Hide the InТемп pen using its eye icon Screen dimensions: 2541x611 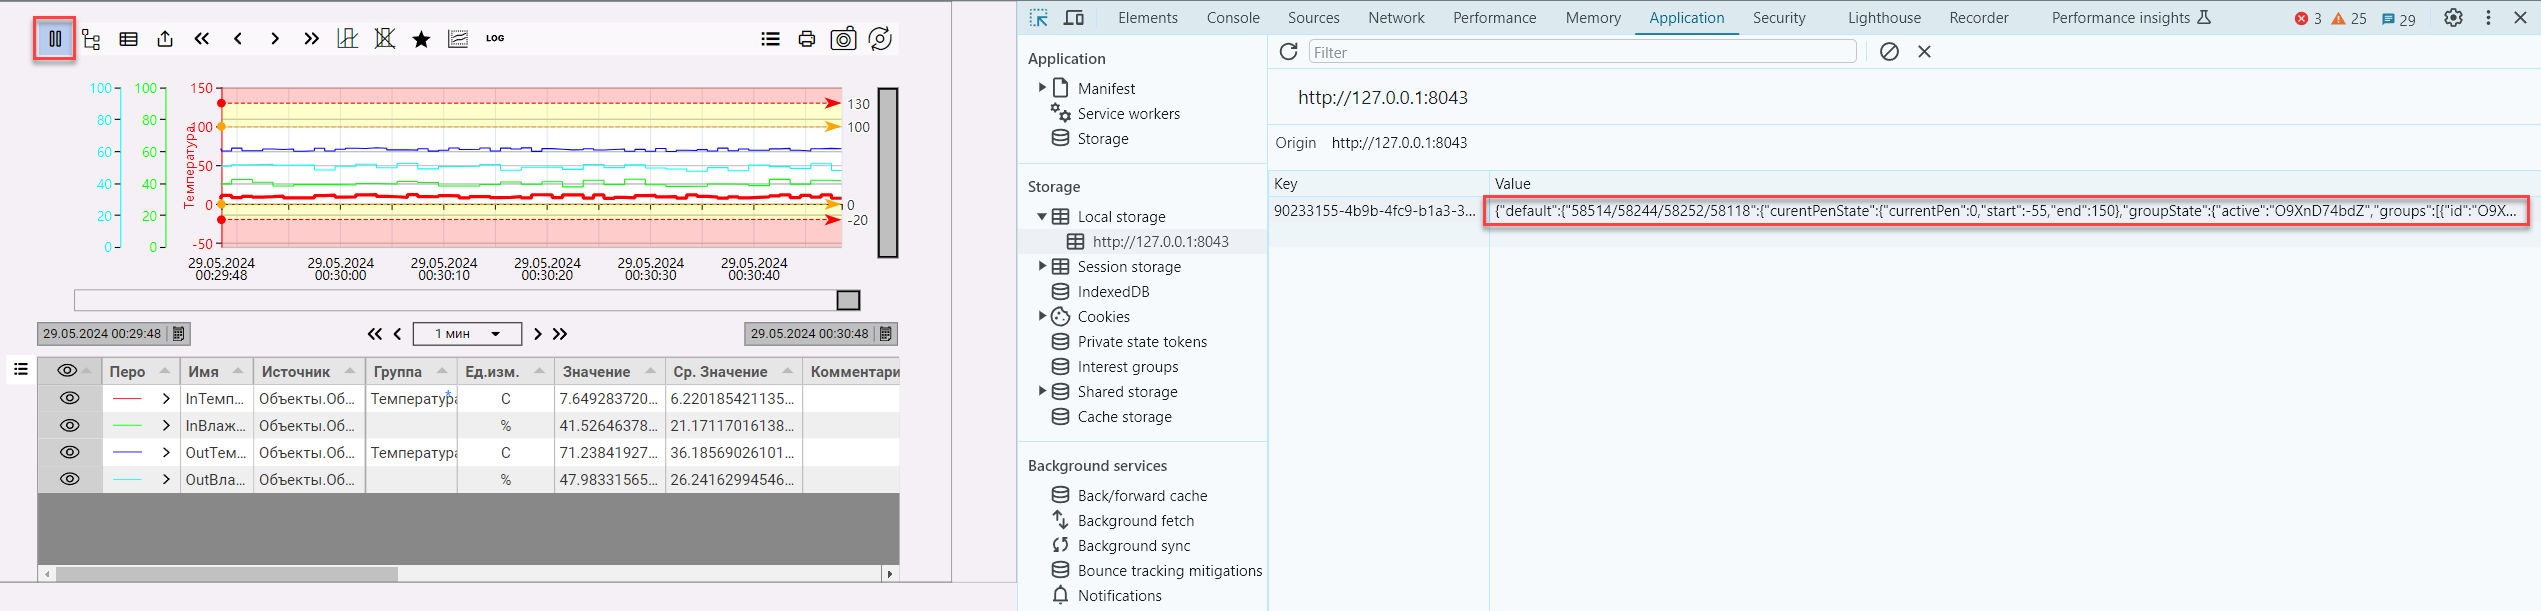pos(69,398)
